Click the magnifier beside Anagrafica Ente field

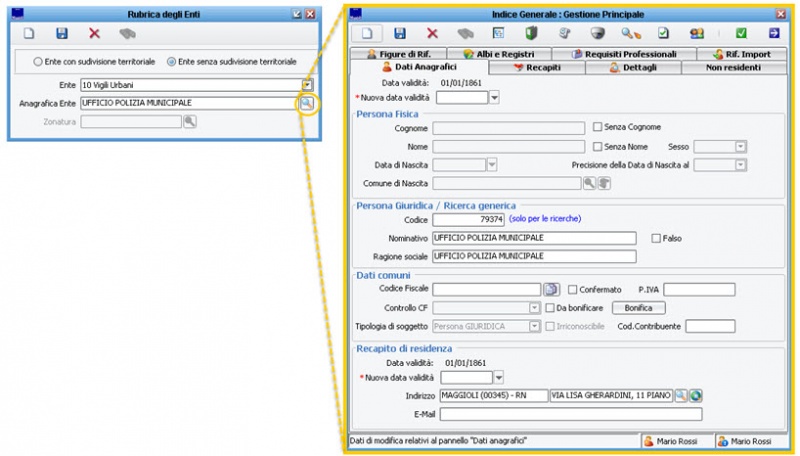(306, 103)
